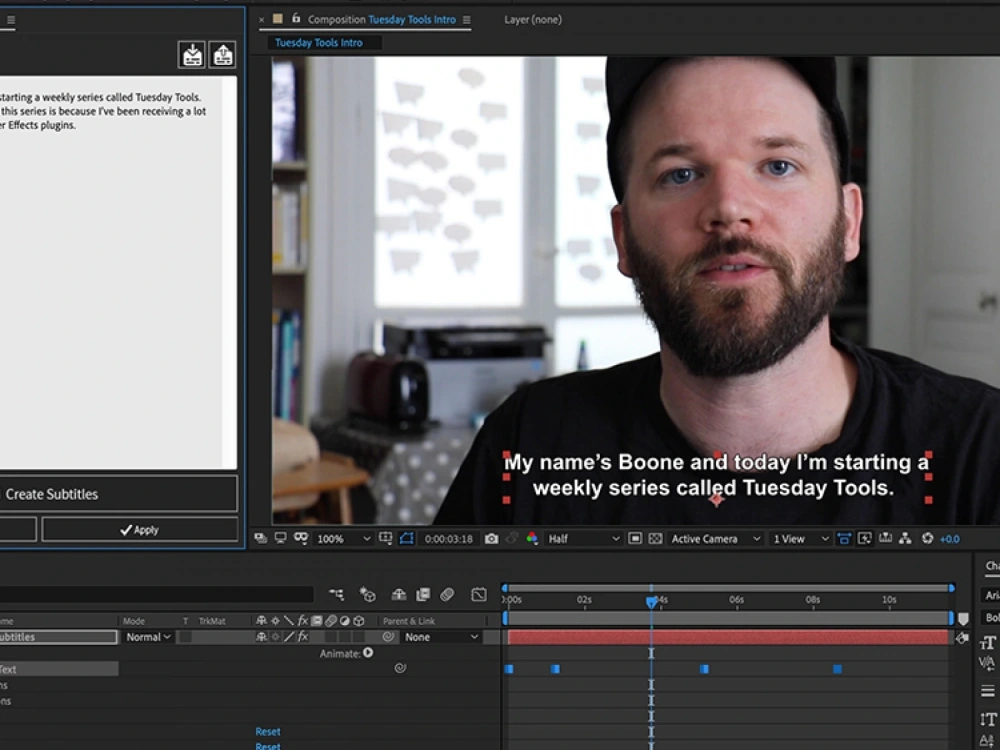1000x750 pixels.
Task: Click the comp marker bin icon
Action: [963, 619]
